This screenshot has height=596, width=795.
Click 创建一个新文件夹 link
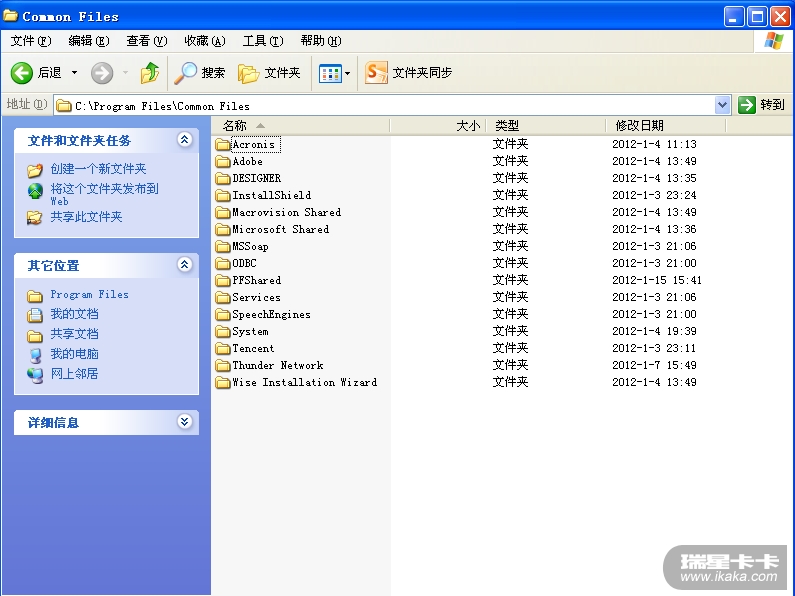click(98, 169)
